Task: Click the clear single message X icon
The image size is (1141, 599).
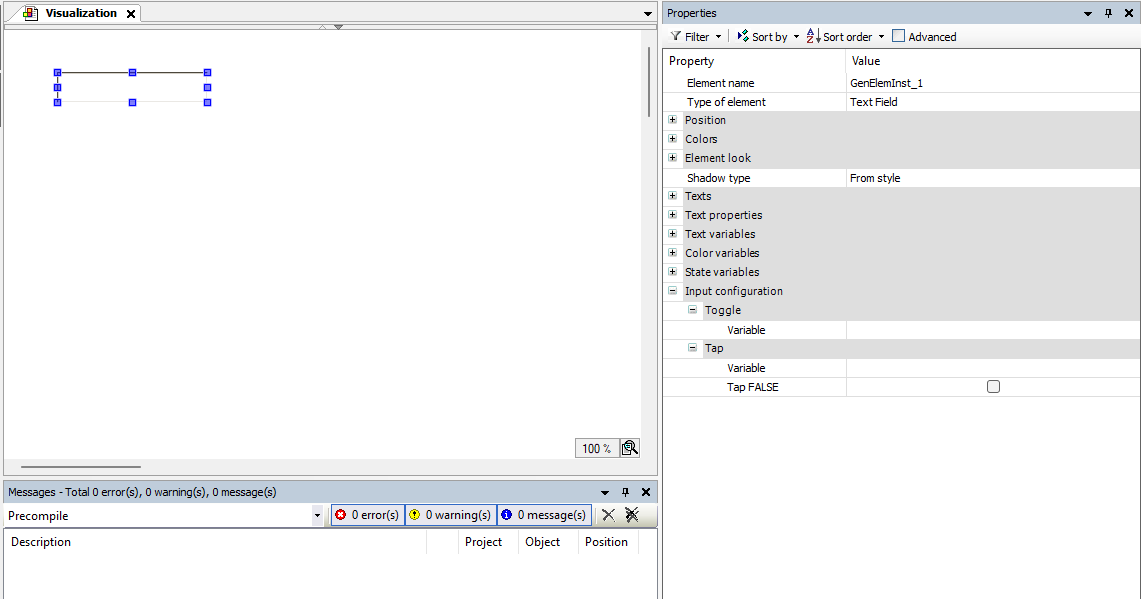Action: pyautogui.click(x=608, y=515)
